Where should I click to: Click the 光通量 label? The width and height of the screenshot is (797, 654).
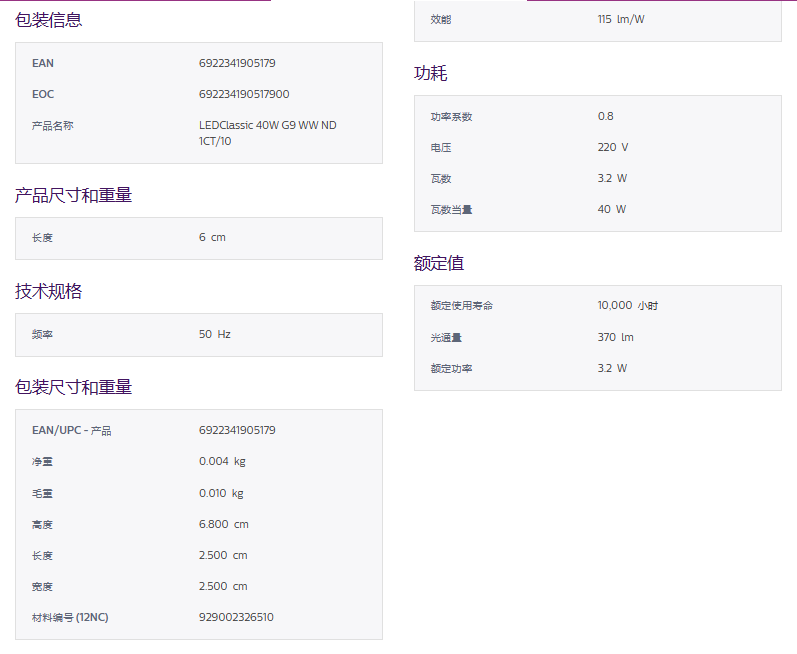point(446,337)
